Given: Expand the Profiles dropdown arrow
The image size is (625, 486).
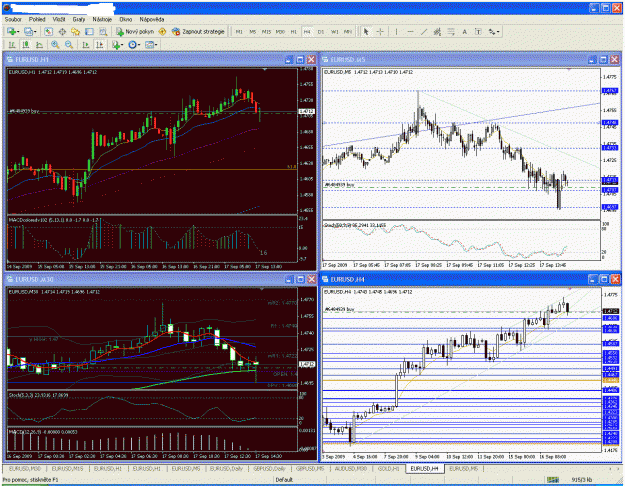Looking at the screenshot, I should 35,32.
